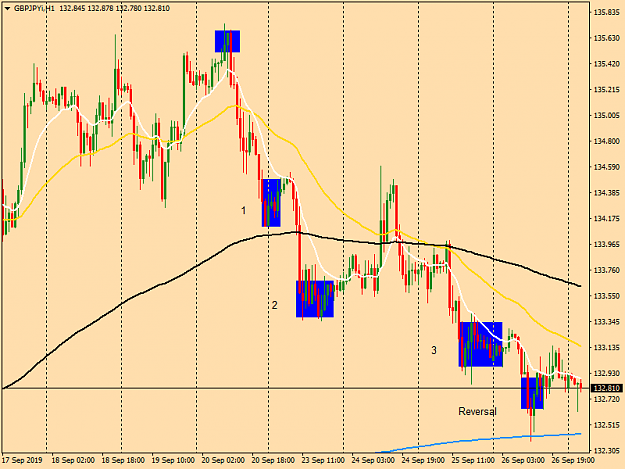Click the 25 Sep 11:00 time label

[473, 460]
